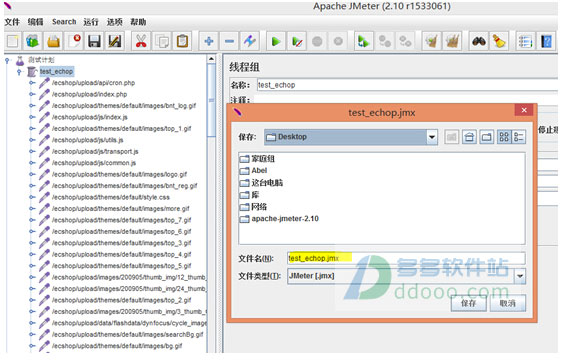The image size is (563, 361).
Task: Open the Search menu
Action: point(64,22)
